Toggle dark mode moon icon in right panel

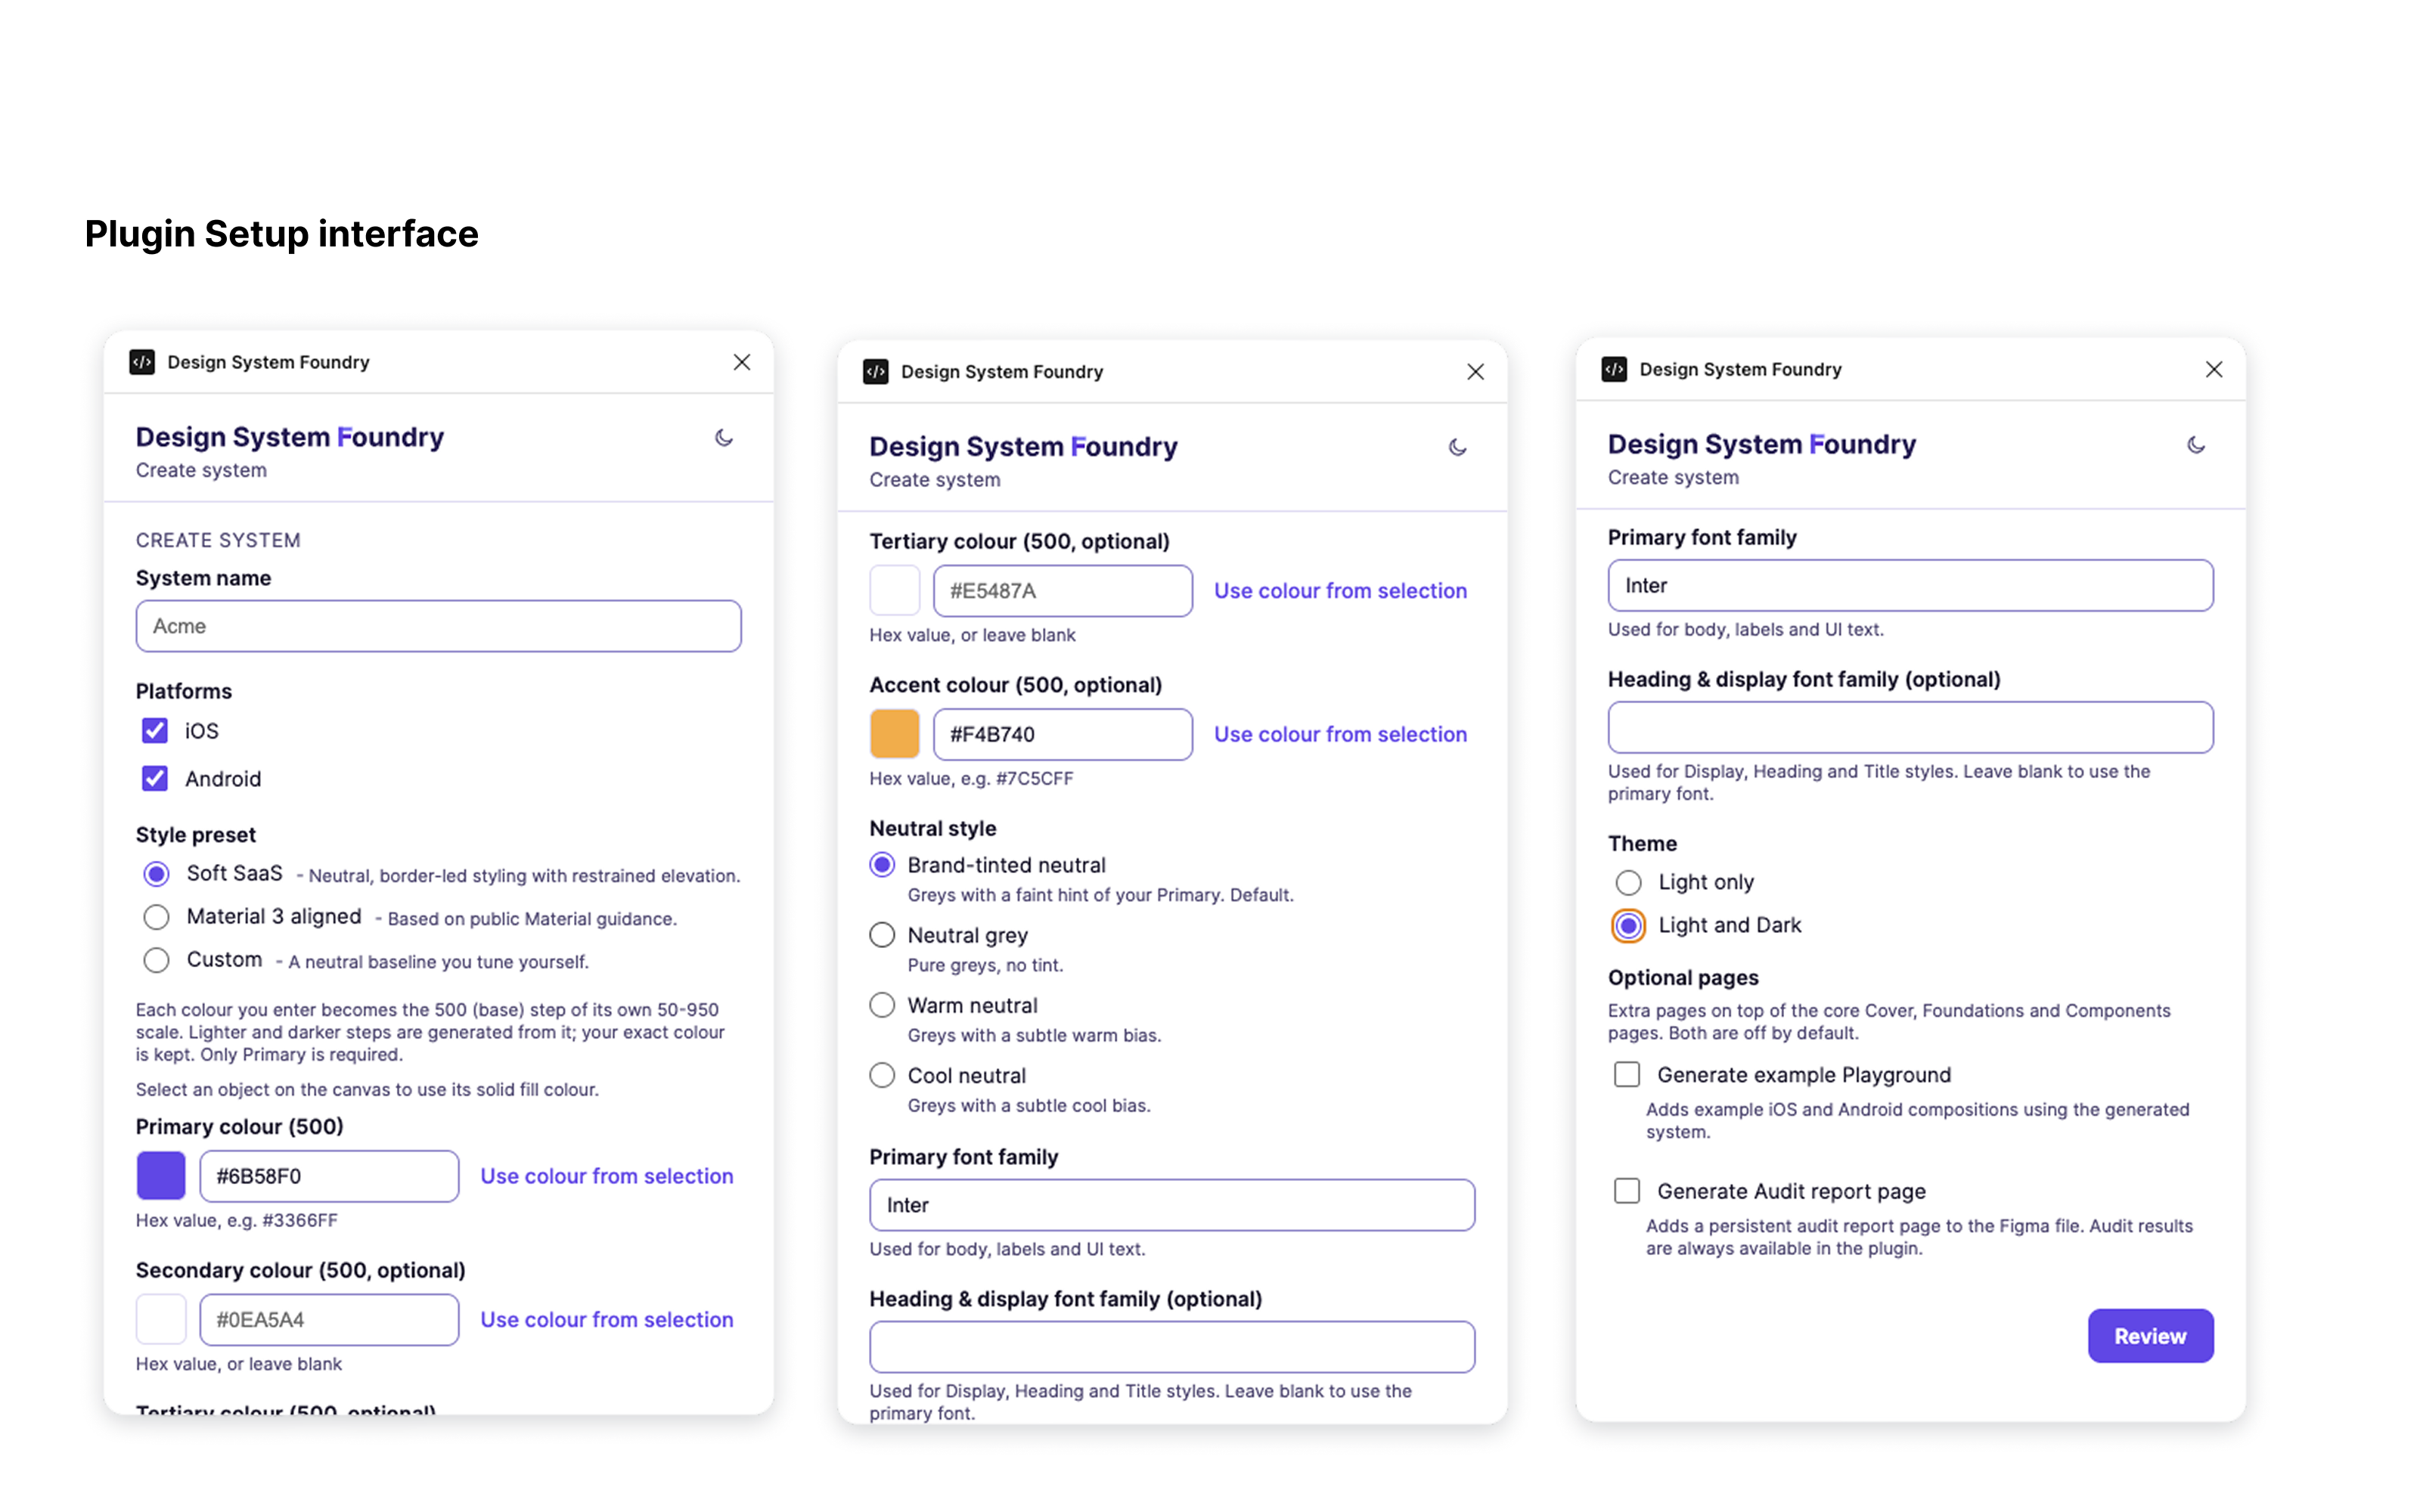point(2196,445)
